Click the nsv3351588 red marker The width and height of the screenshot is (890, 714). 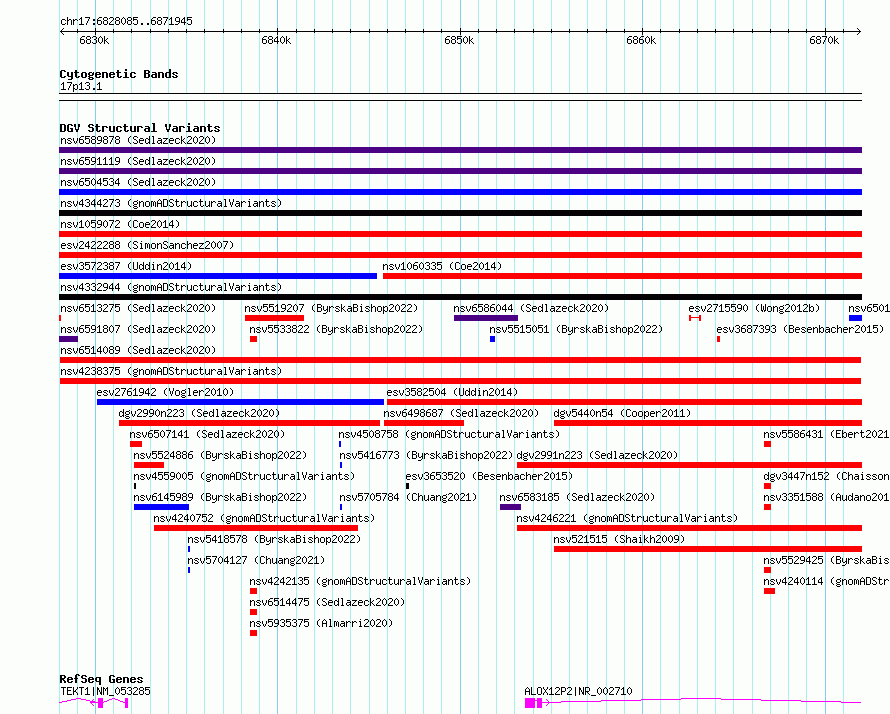coord(767,507)
